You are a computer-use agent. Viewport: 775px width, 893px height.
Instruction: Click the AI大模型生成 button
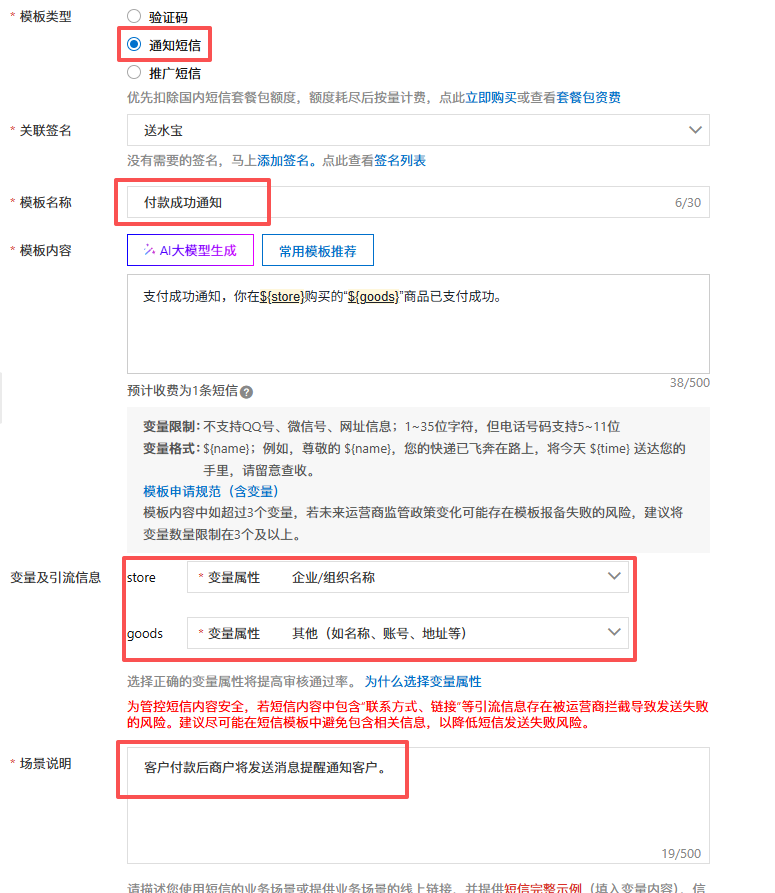tap(190, 251)
